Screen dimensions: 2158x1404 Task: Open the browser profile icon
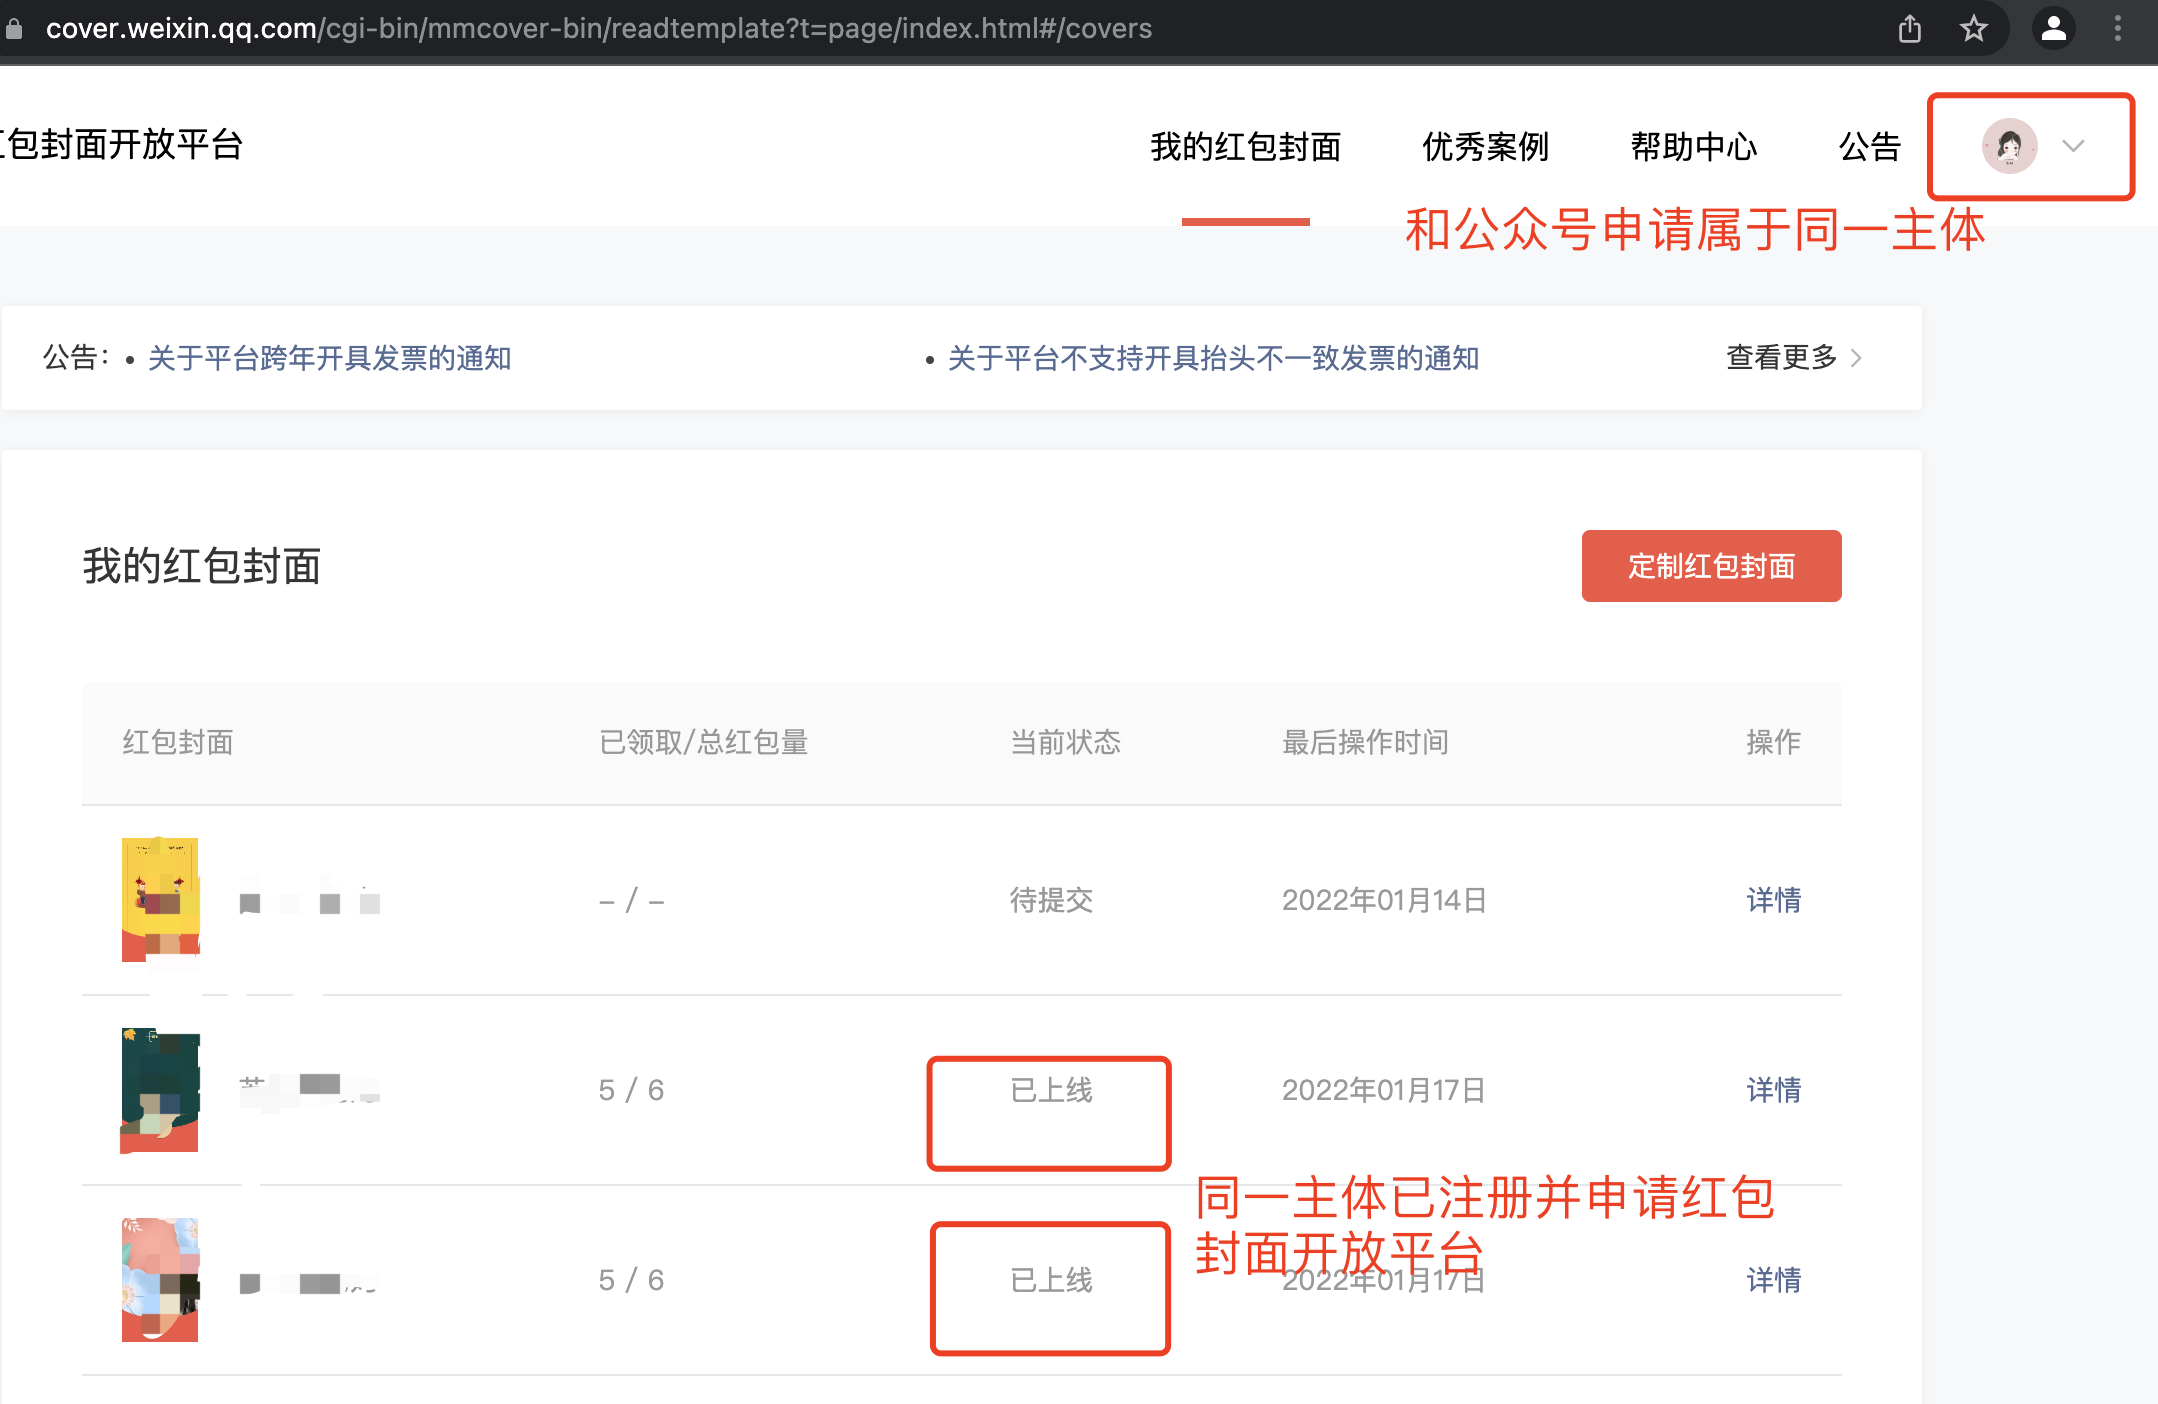pos(2053,29)
